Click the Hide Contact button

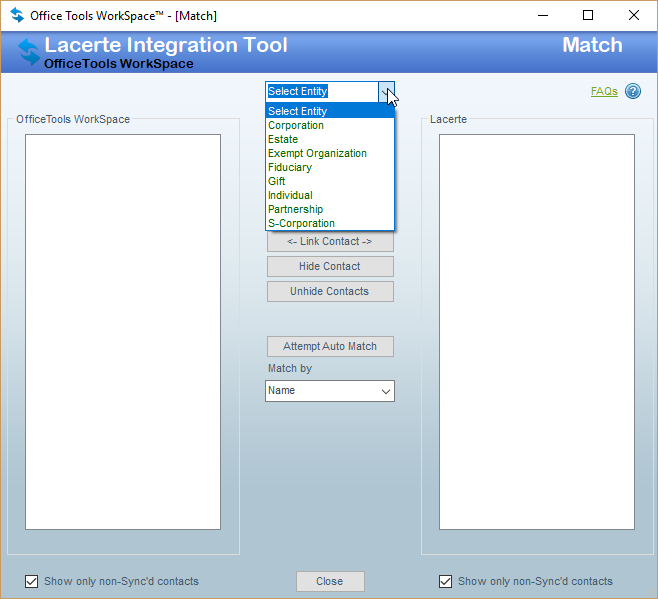[x=330, y=267]
